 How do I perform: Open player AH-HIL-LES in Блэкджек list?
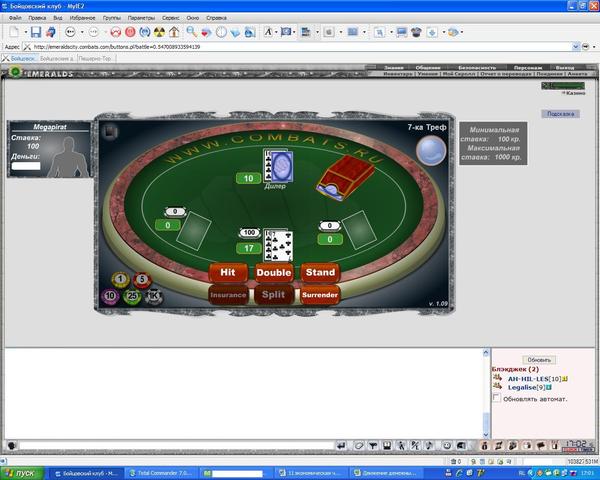528,379
